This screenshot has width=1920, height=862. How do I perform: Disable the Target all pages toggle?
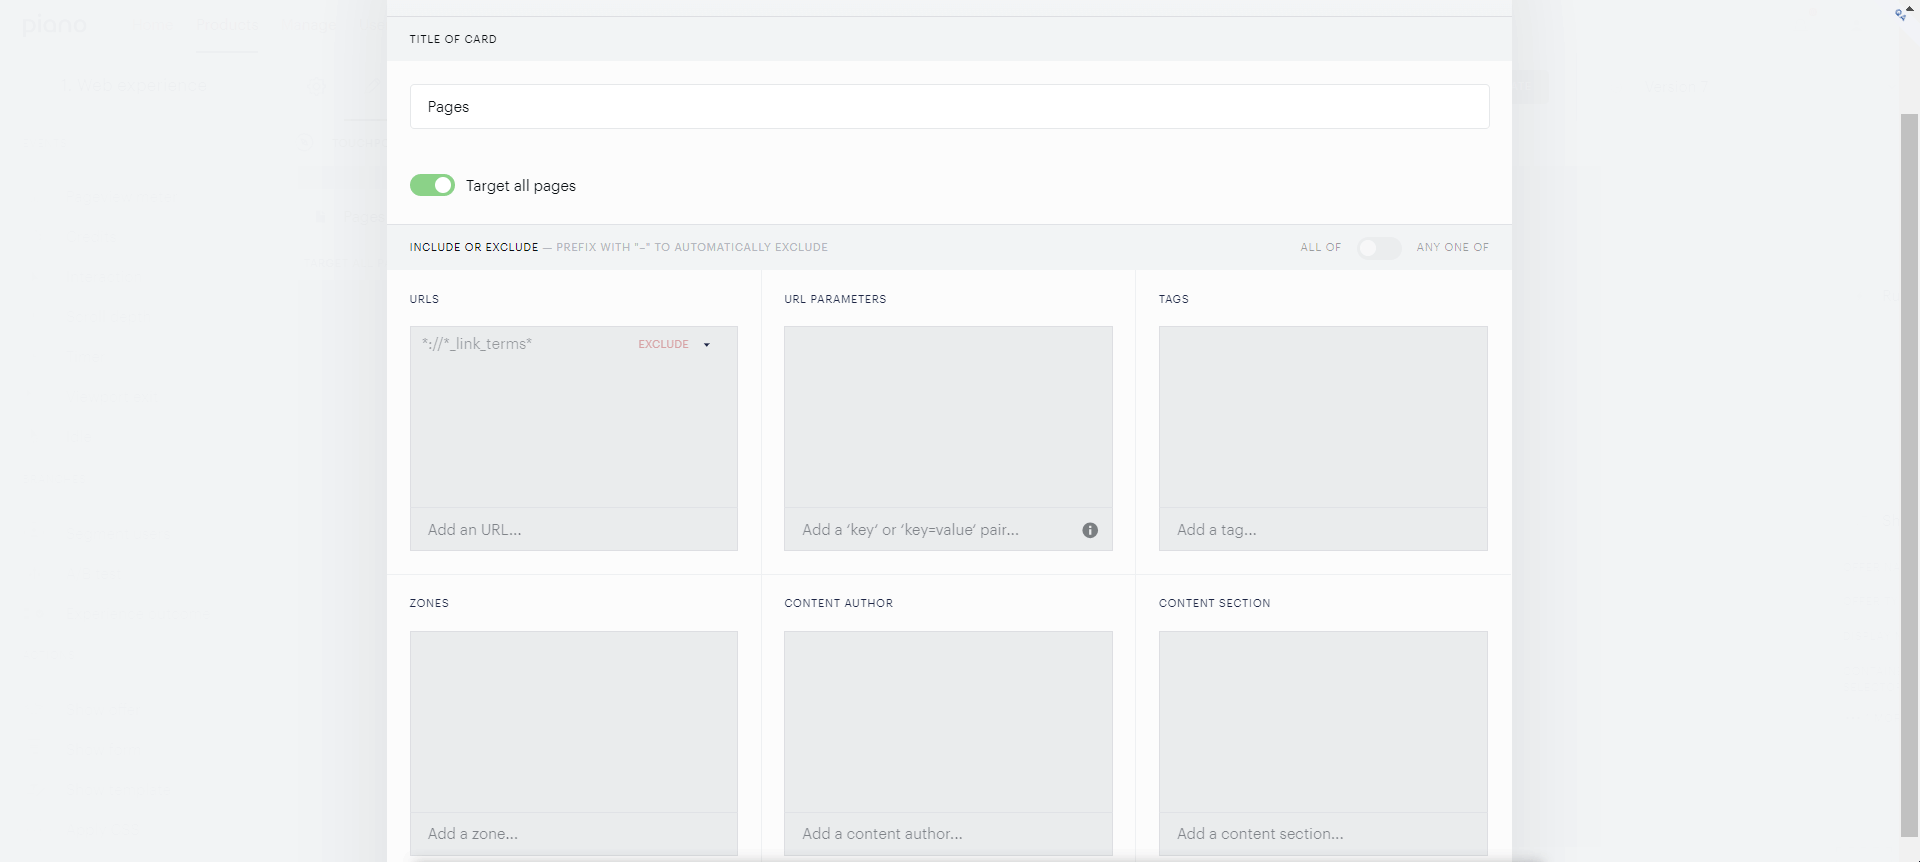[432, 186]
